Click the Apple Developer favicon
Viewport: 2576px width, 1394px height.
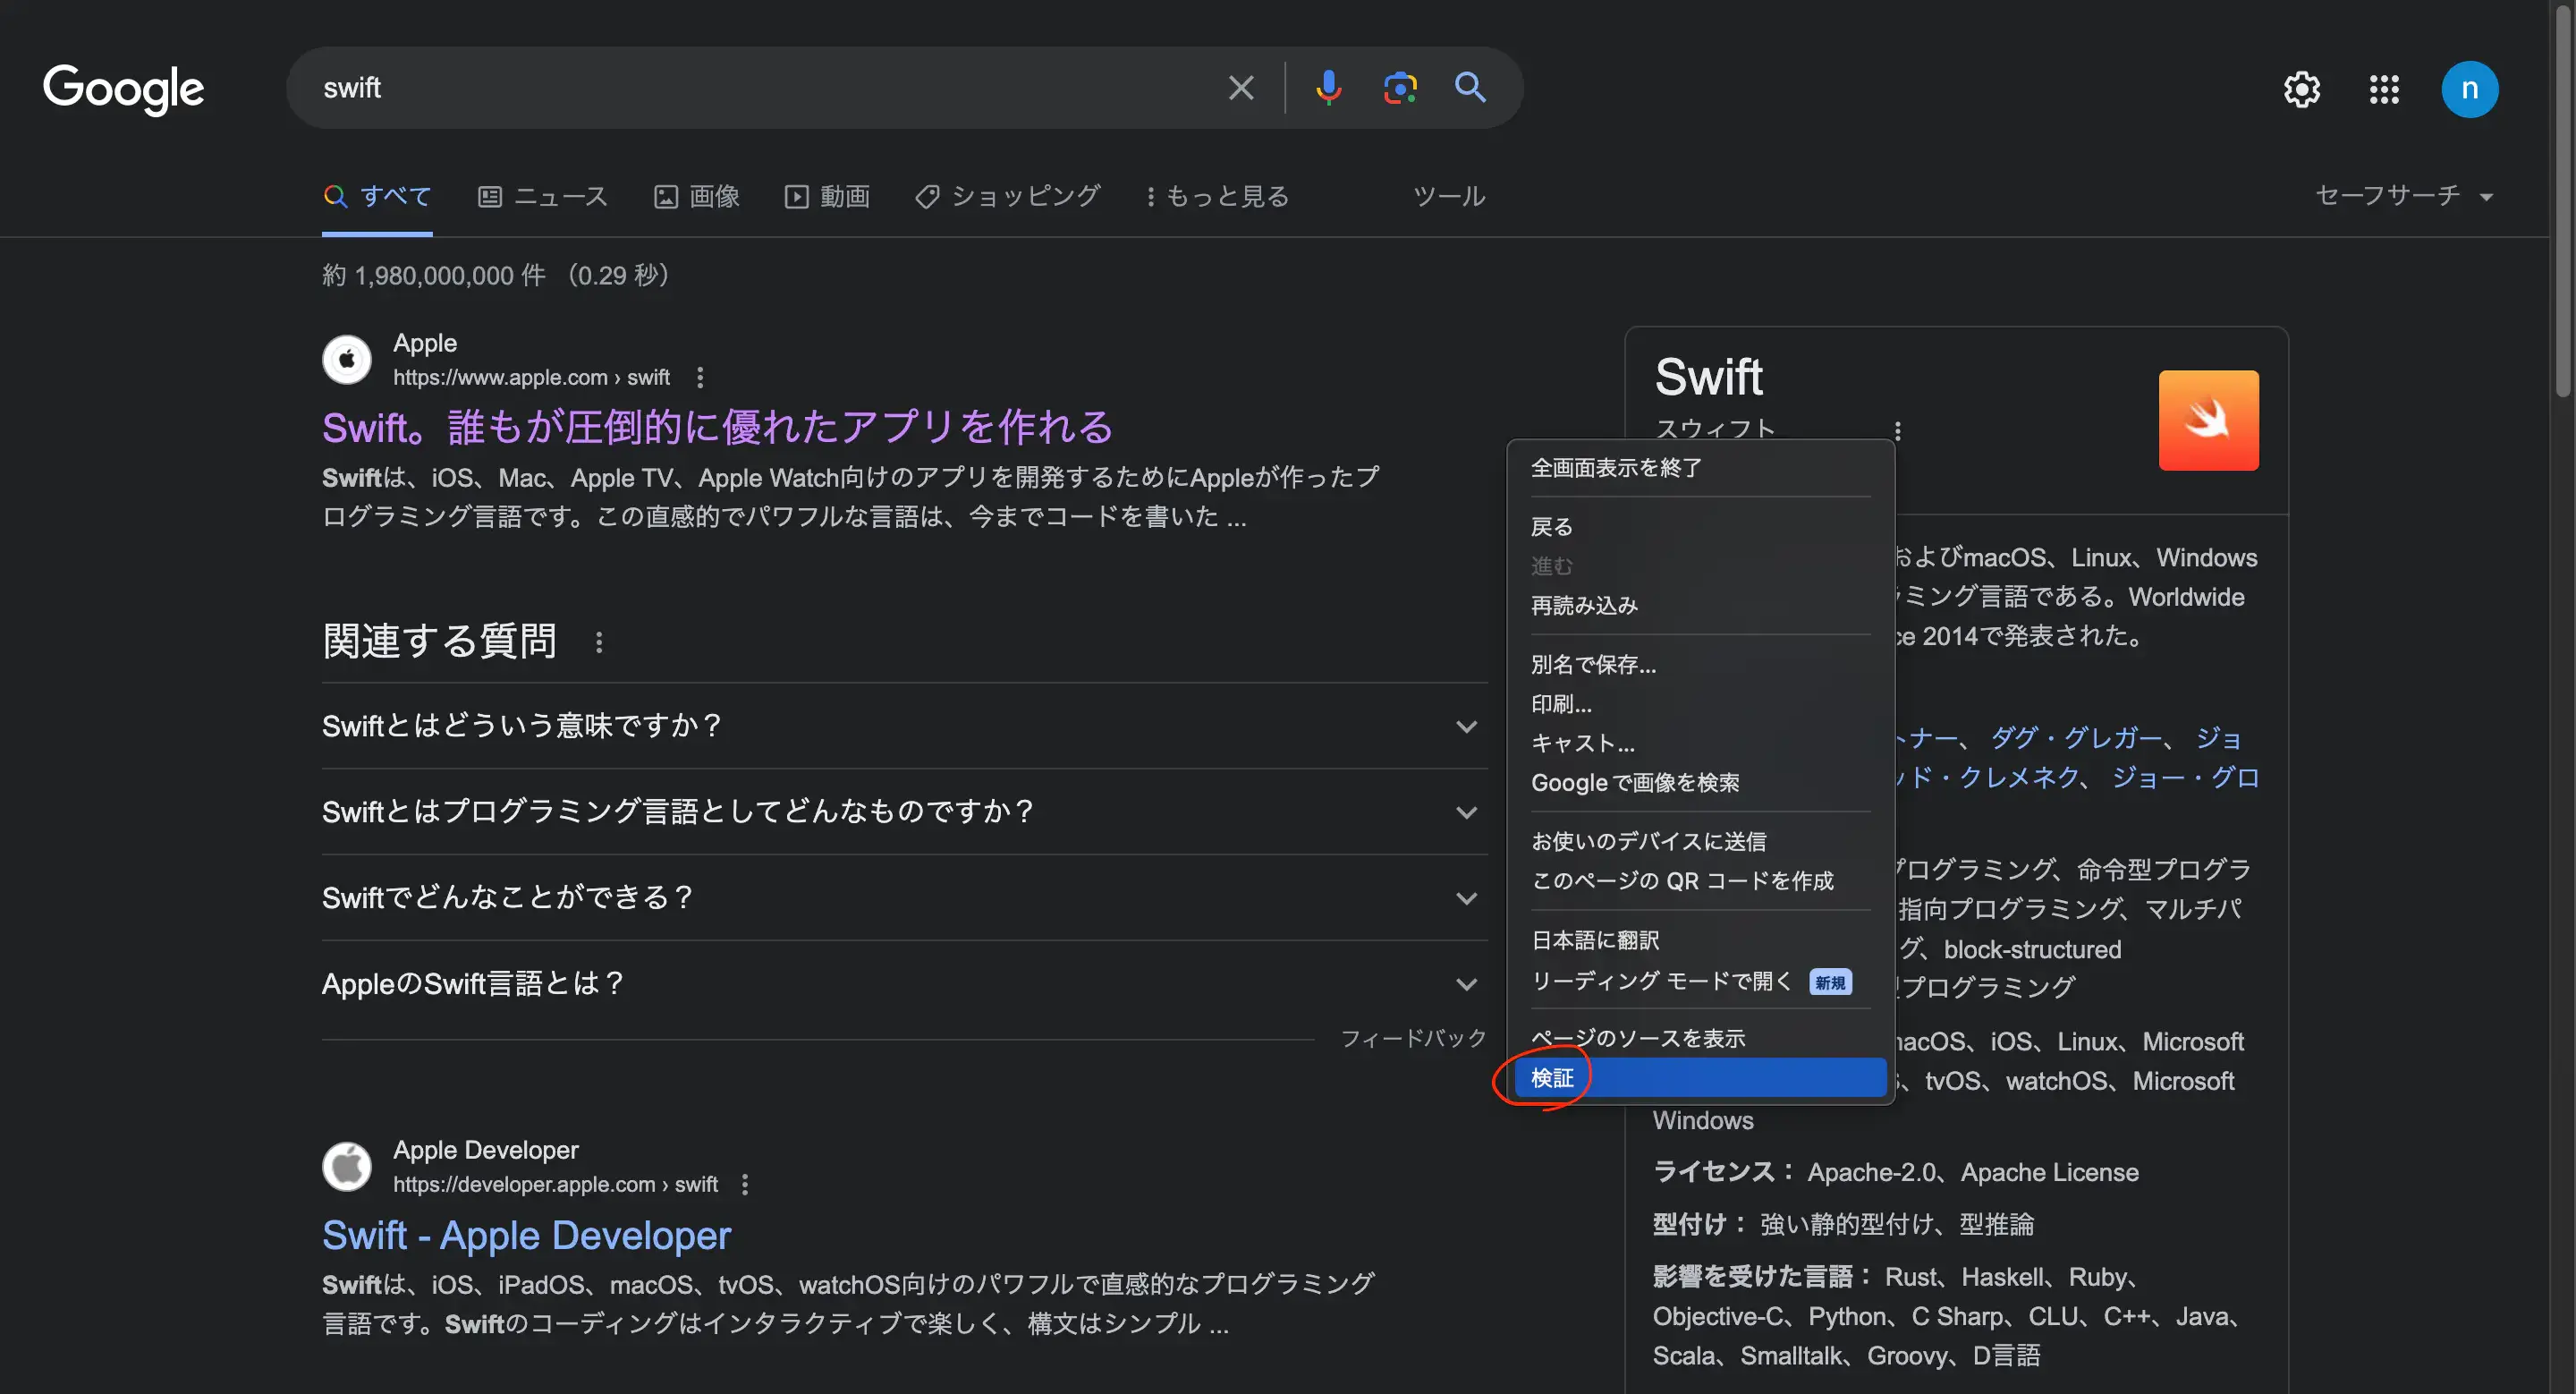(347, 1166)
